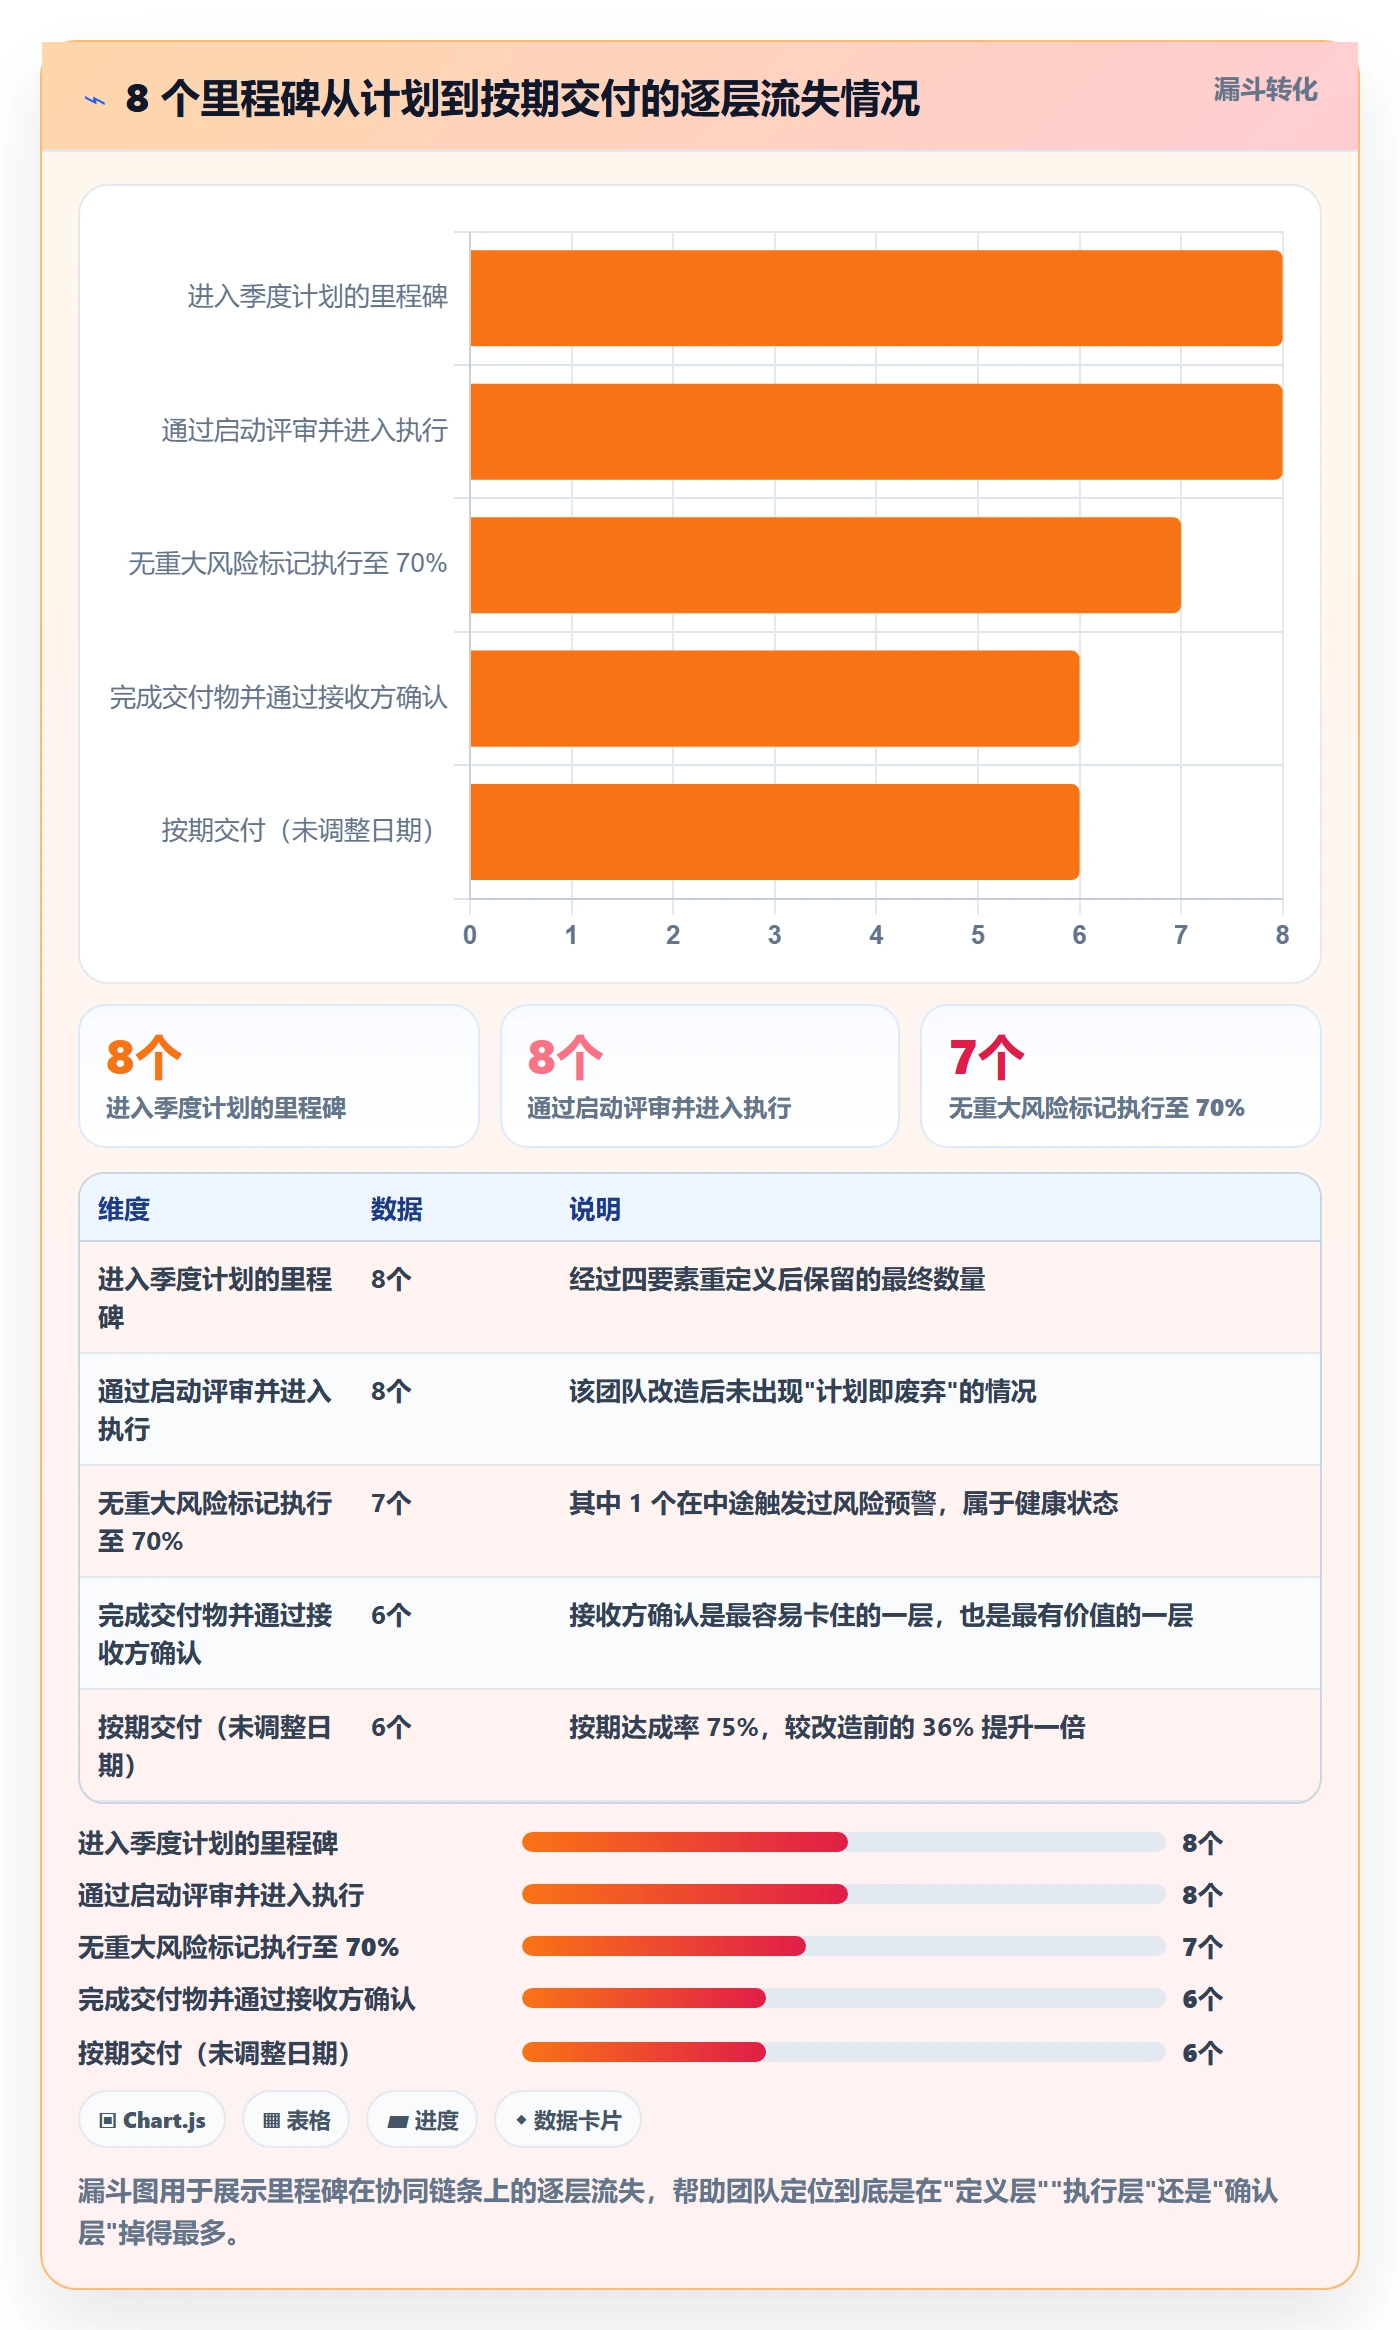Click the 完成交付物并通过接收方确认 chart bar
The image size is (1400, 2330).
click(775, 698)
